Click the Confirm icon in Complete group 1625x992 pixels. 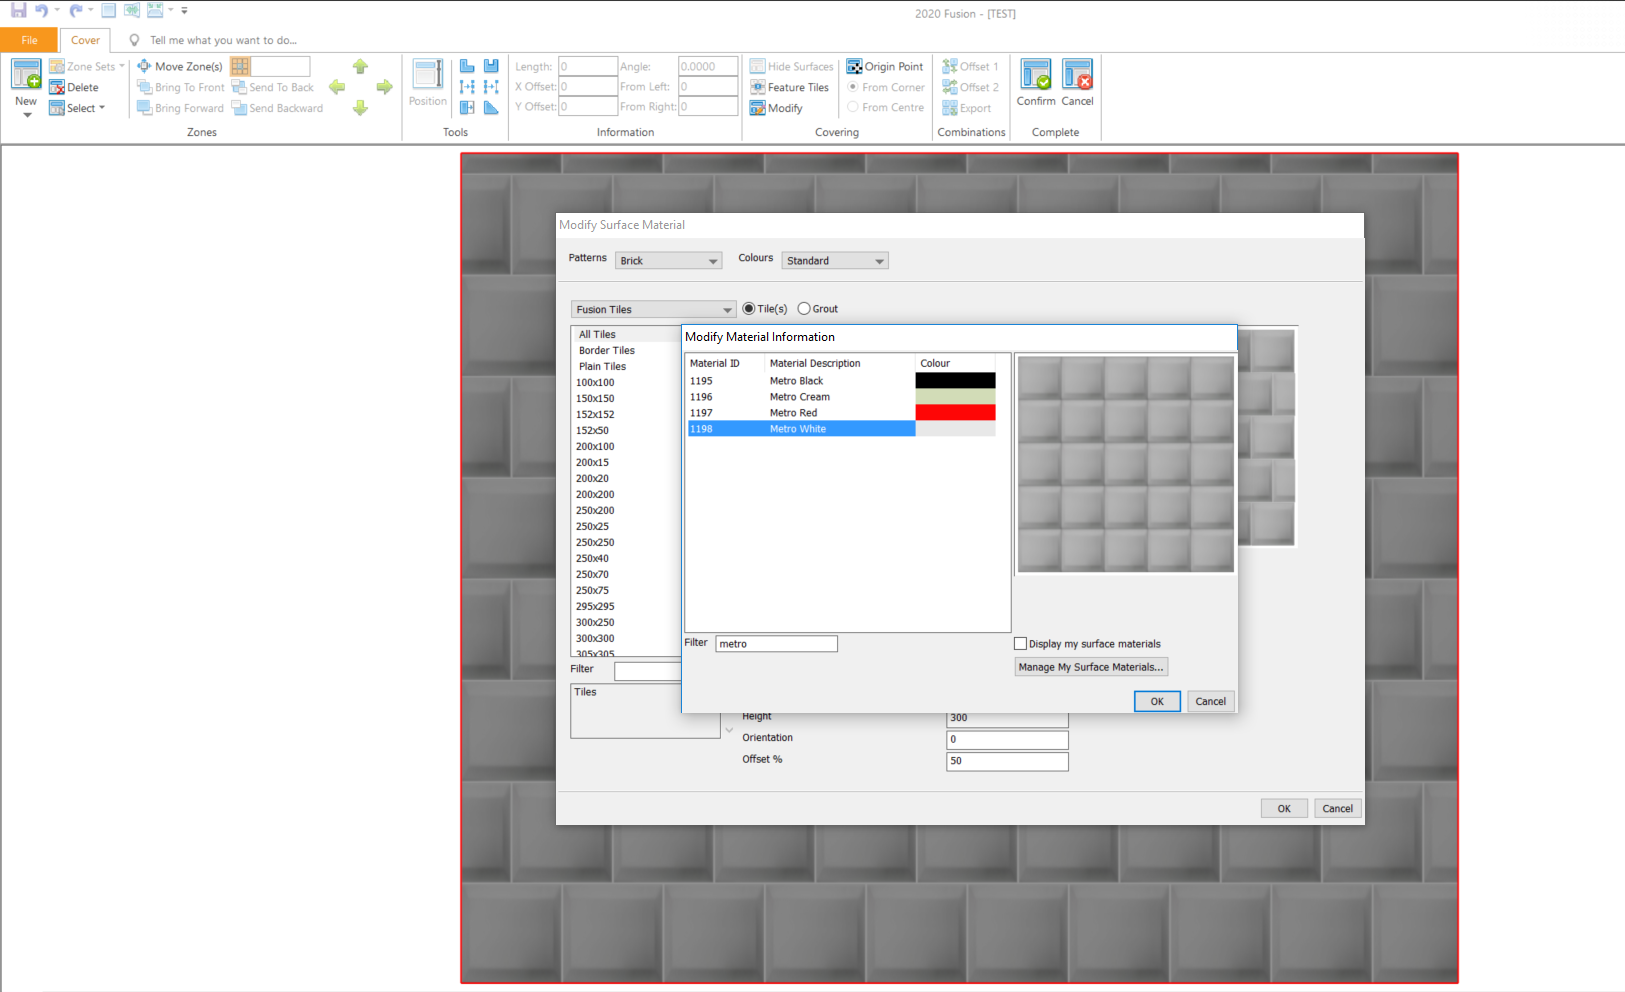click(x=1036, y=74)
